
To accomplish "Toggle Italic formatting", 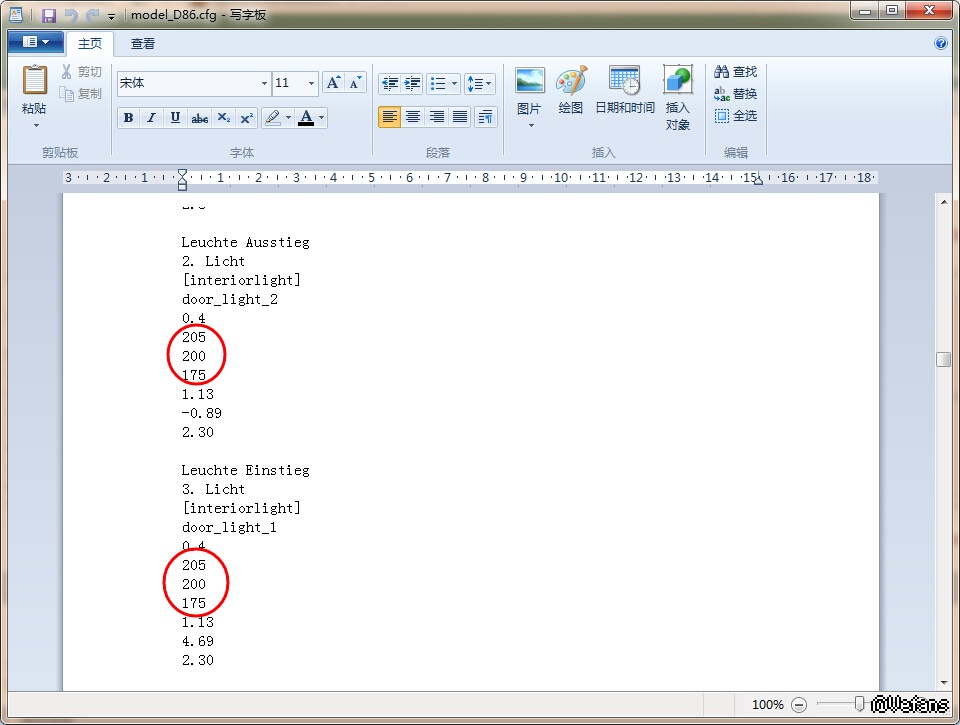I will (151, 118).
